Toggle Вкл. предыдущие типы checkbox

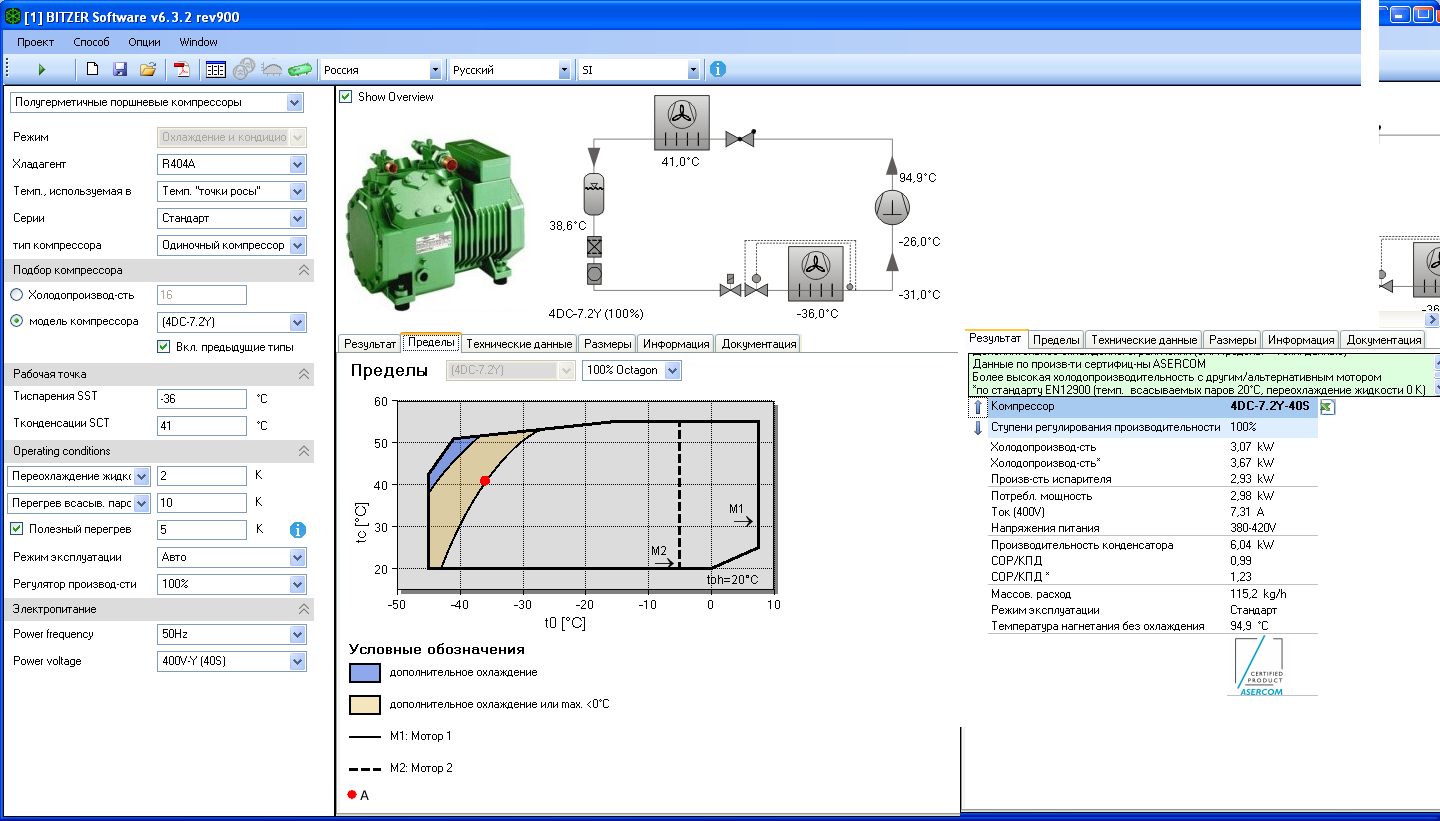pyautogui.click(x=164, y=347)
